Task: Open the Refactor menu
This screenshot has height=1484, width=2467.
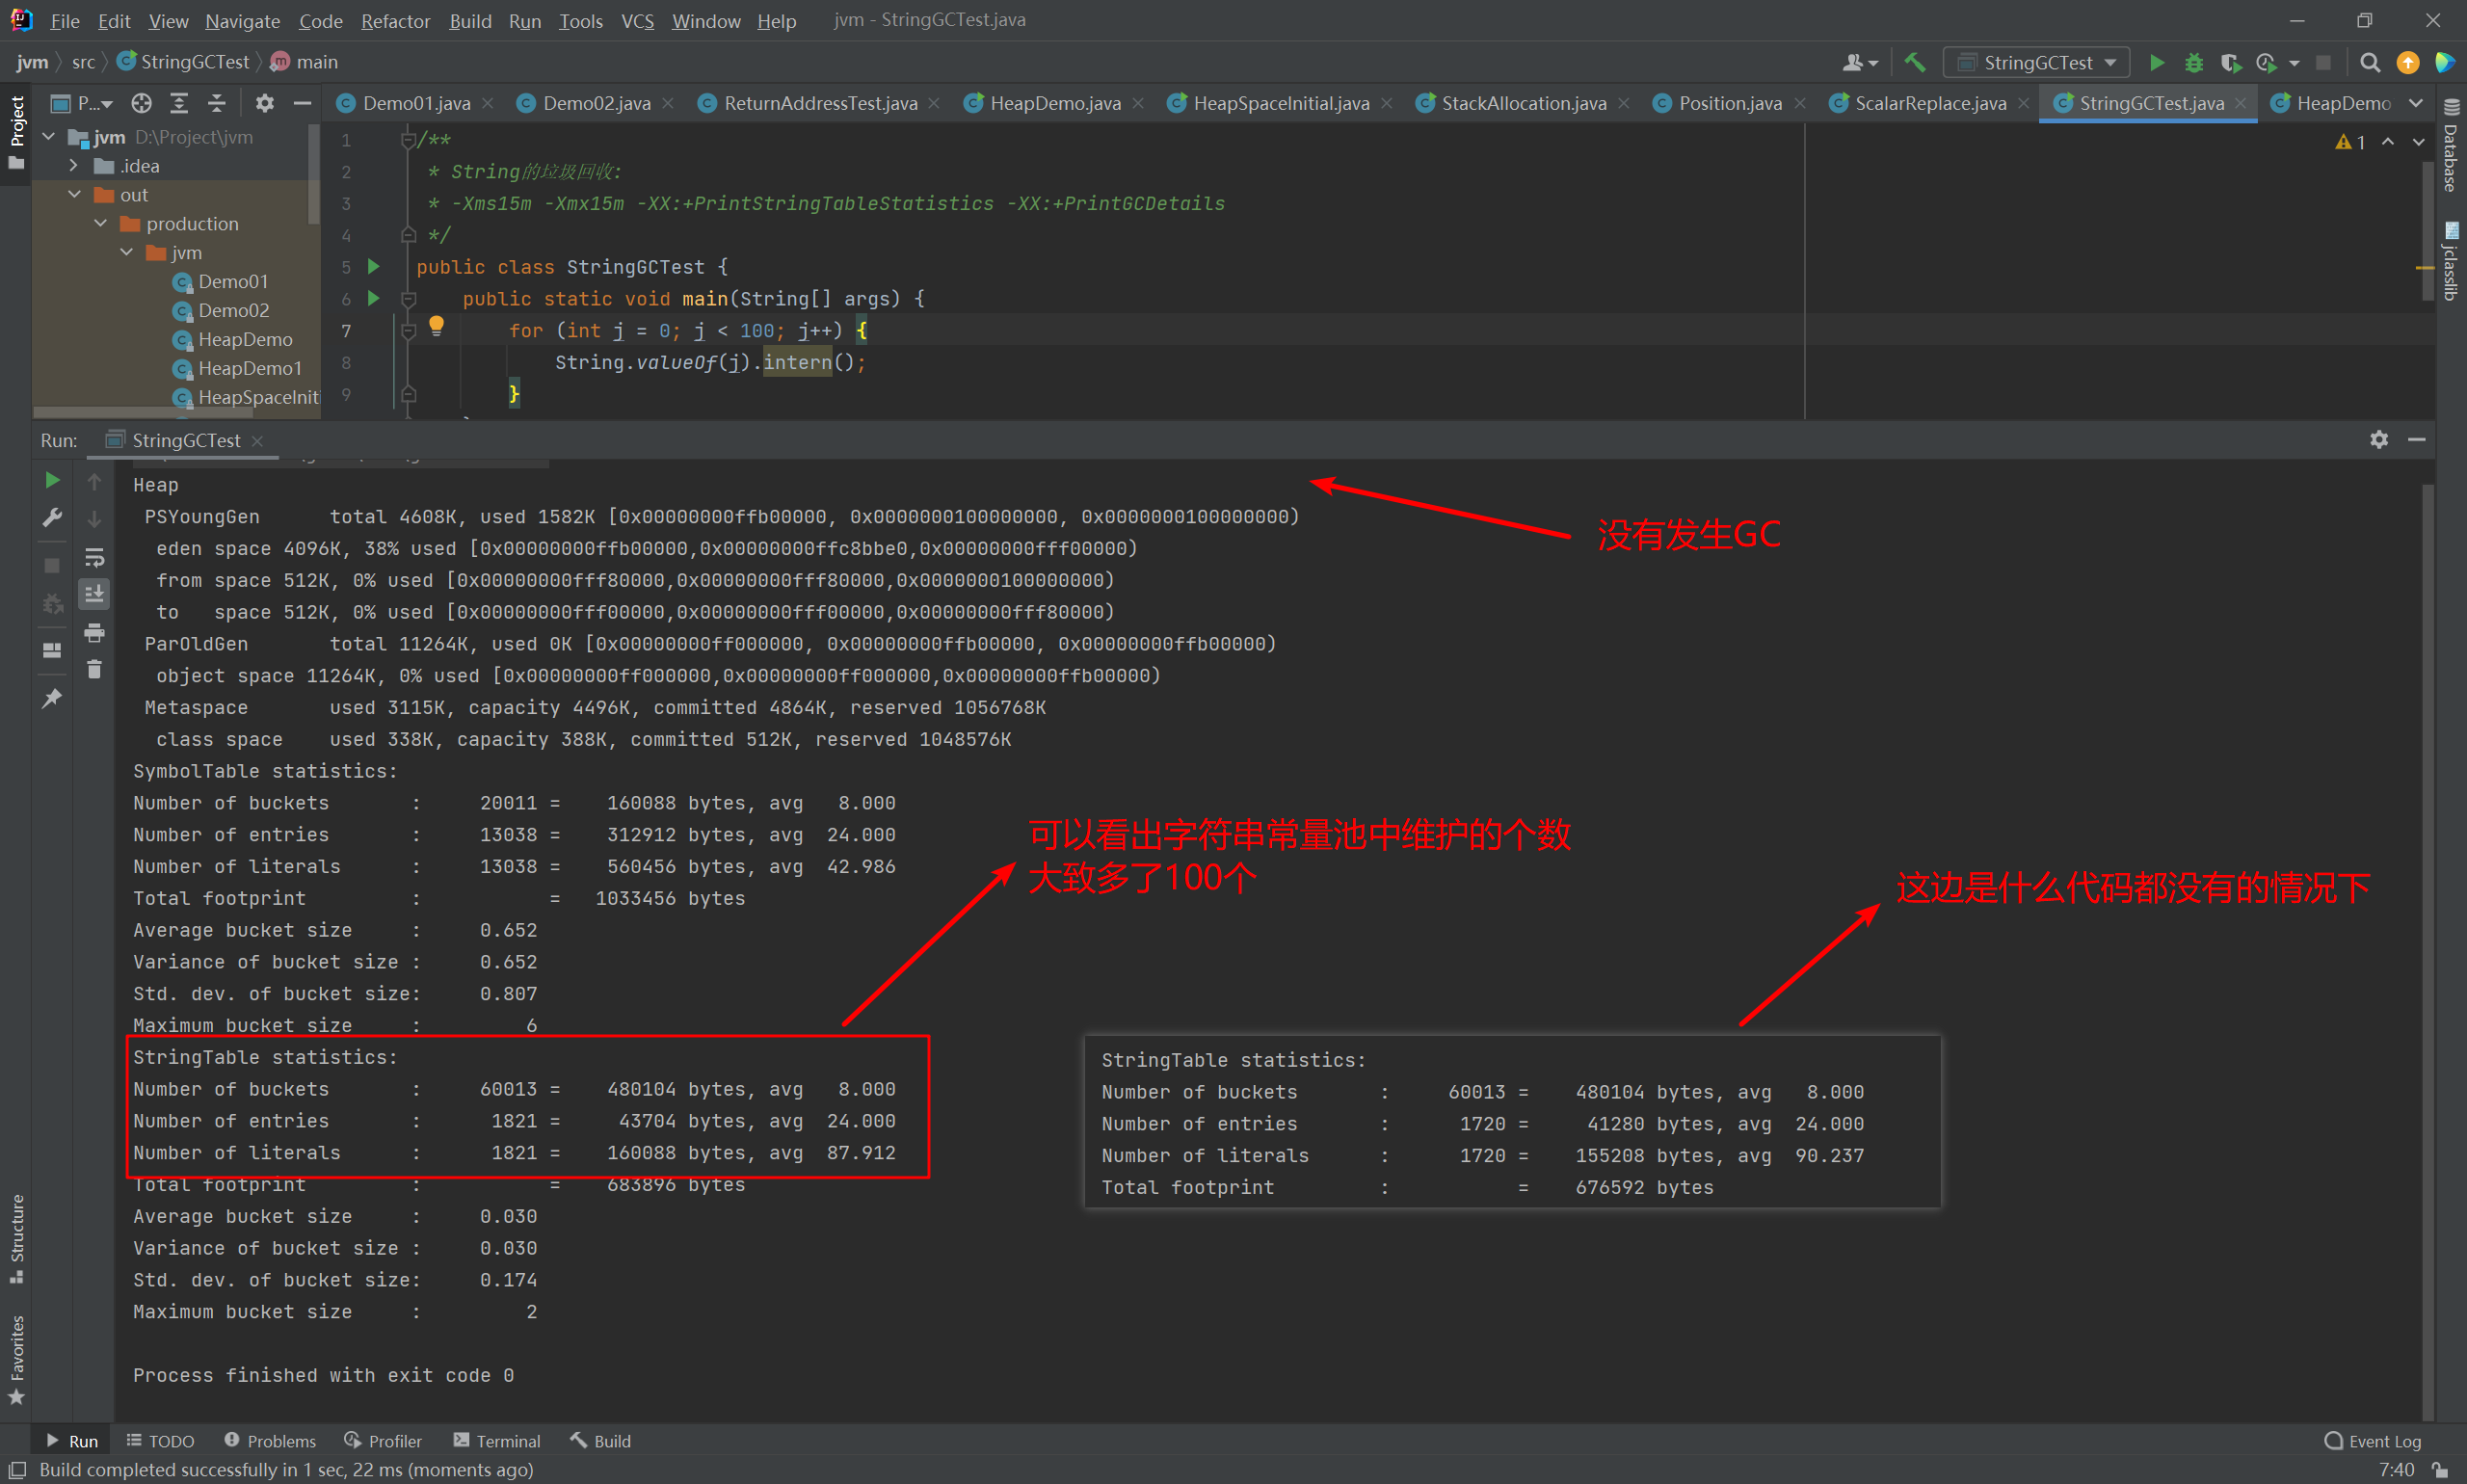Action: pyautogui.click(x=395, y=21)
